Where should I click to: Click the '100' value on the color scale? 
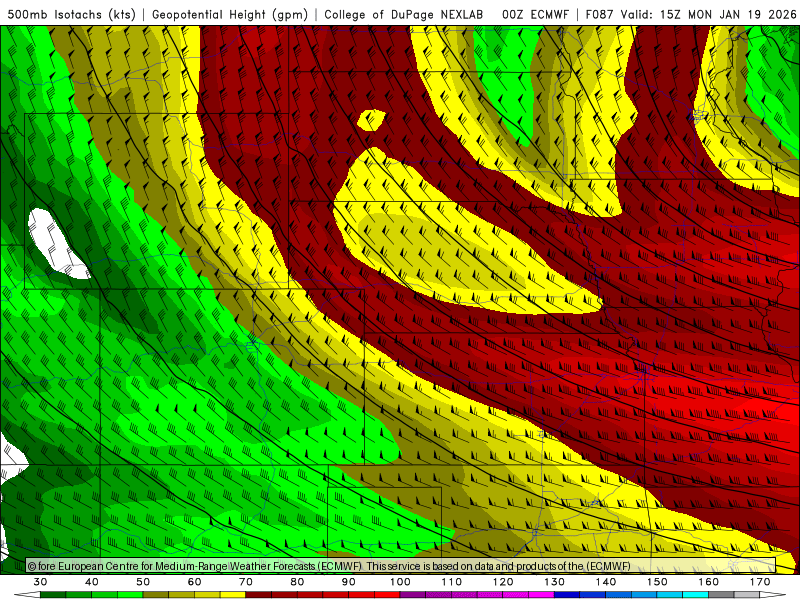coord(400,582)
